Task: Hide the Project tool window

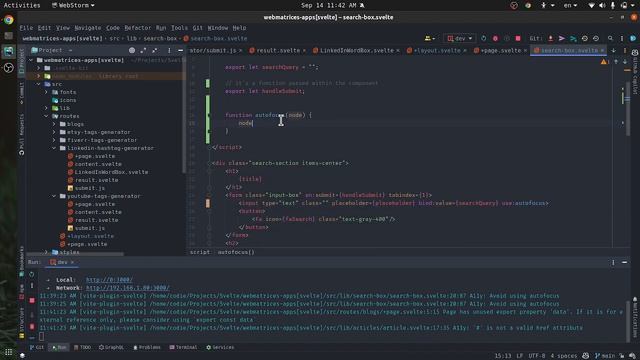Action: click(180, 50)
